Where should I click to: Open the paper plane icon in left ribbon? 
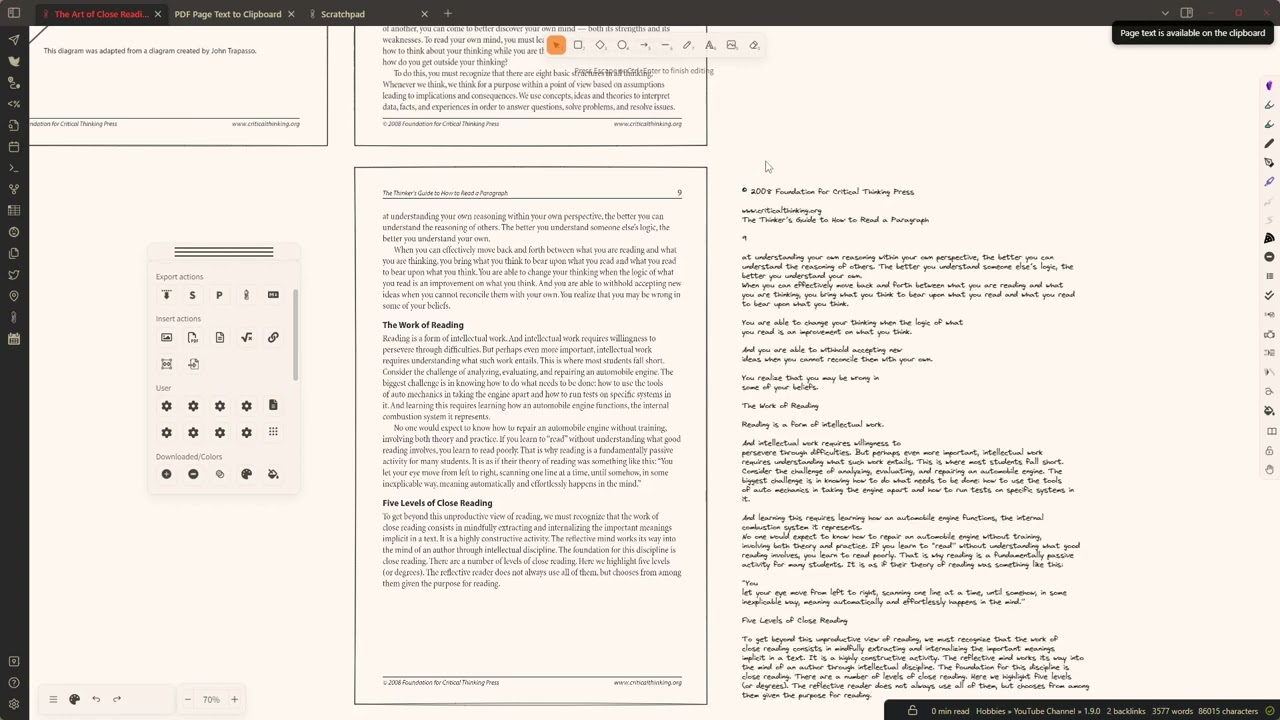coord(14,40)
